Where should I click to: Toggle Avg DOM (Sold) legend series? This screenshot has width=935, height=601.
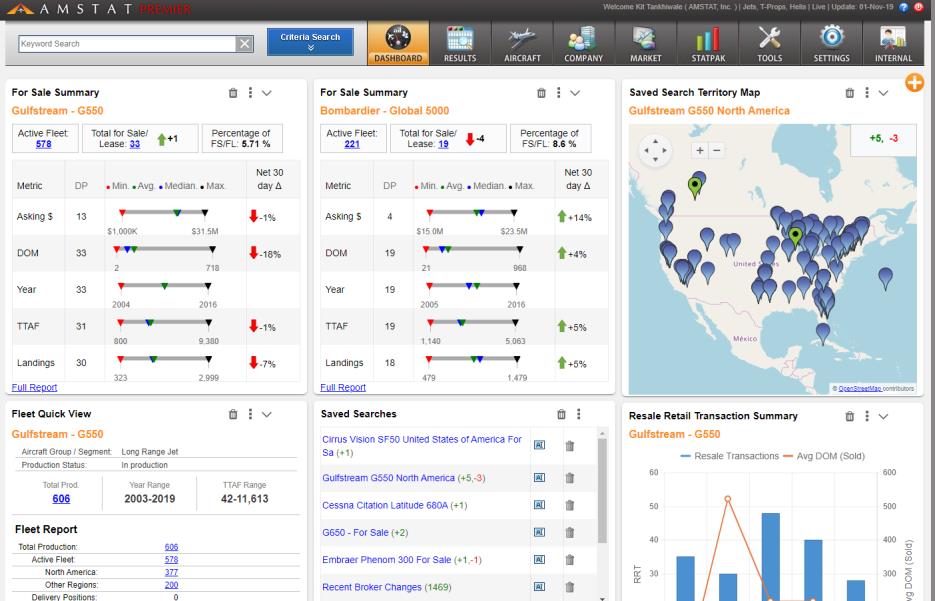tap(823, 456)
